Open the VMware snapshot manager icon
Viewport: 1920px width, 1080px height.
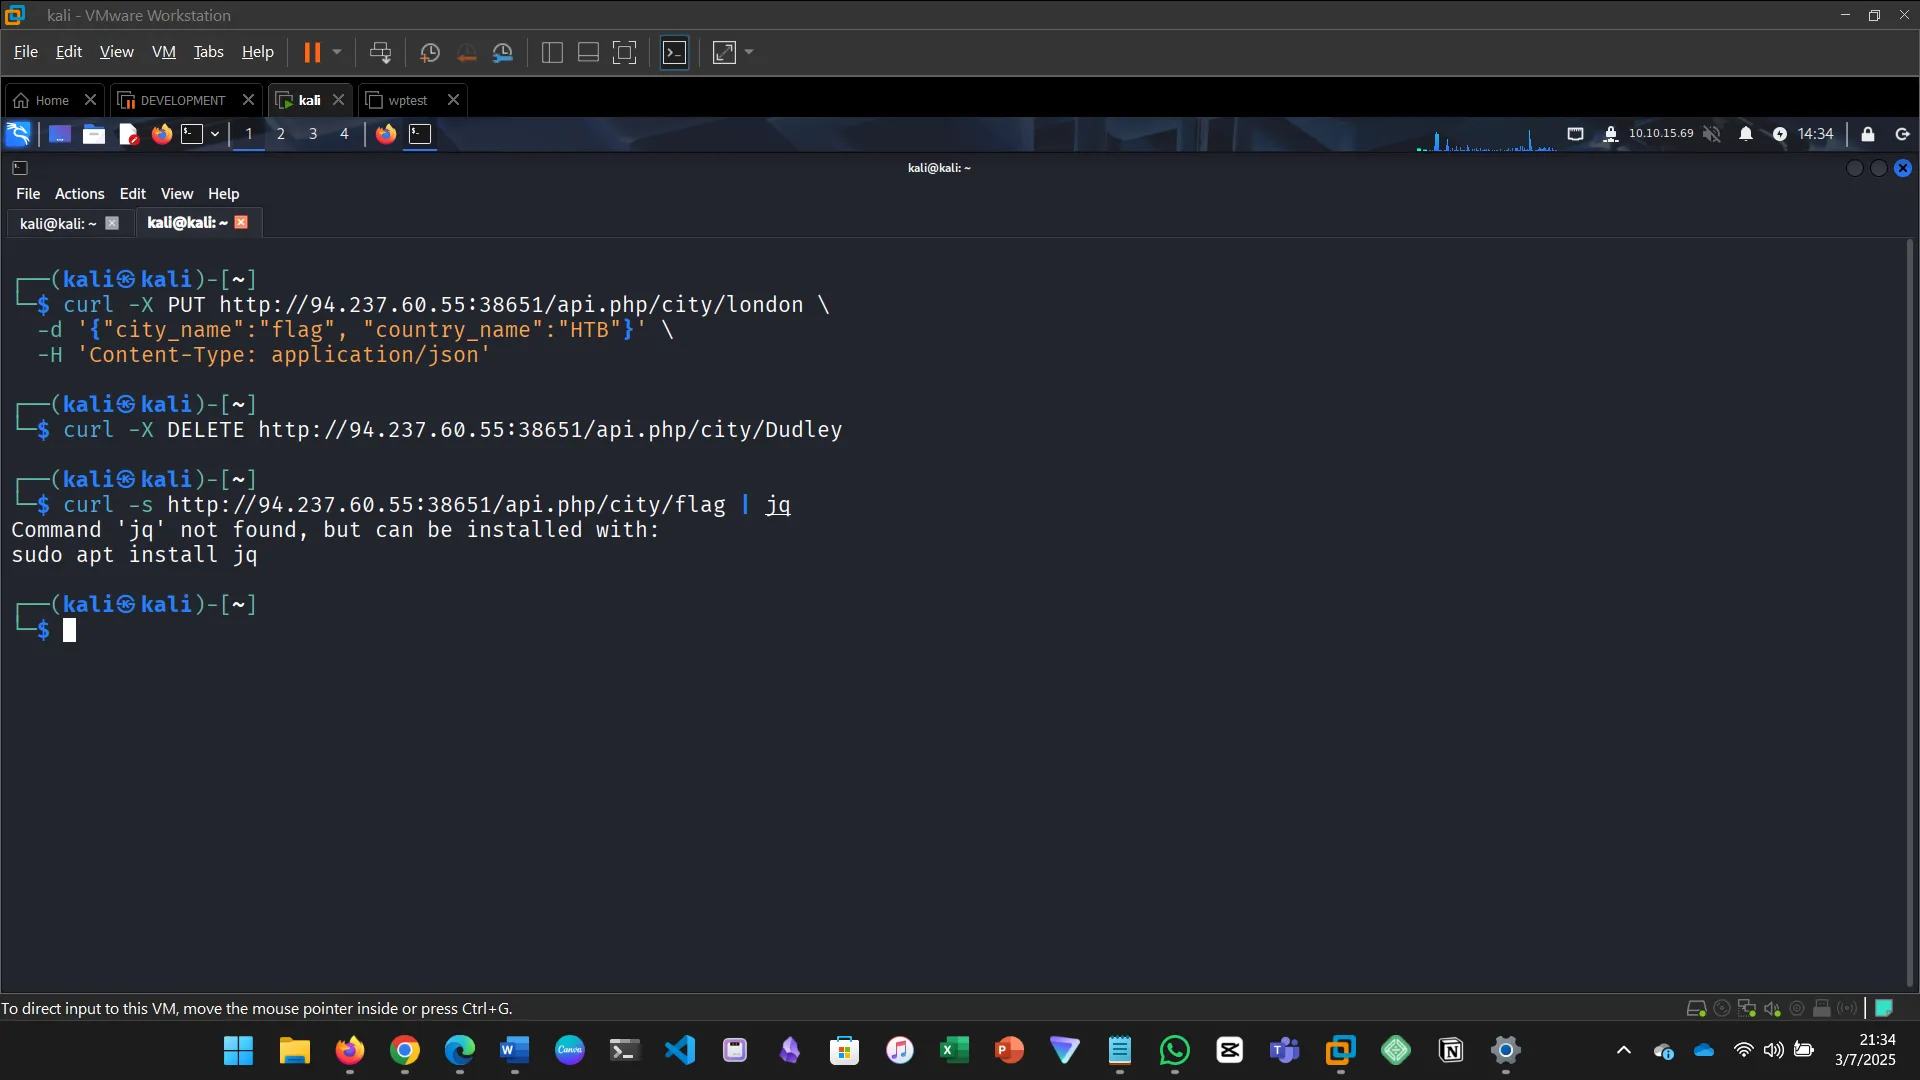[x=503, y=52]
